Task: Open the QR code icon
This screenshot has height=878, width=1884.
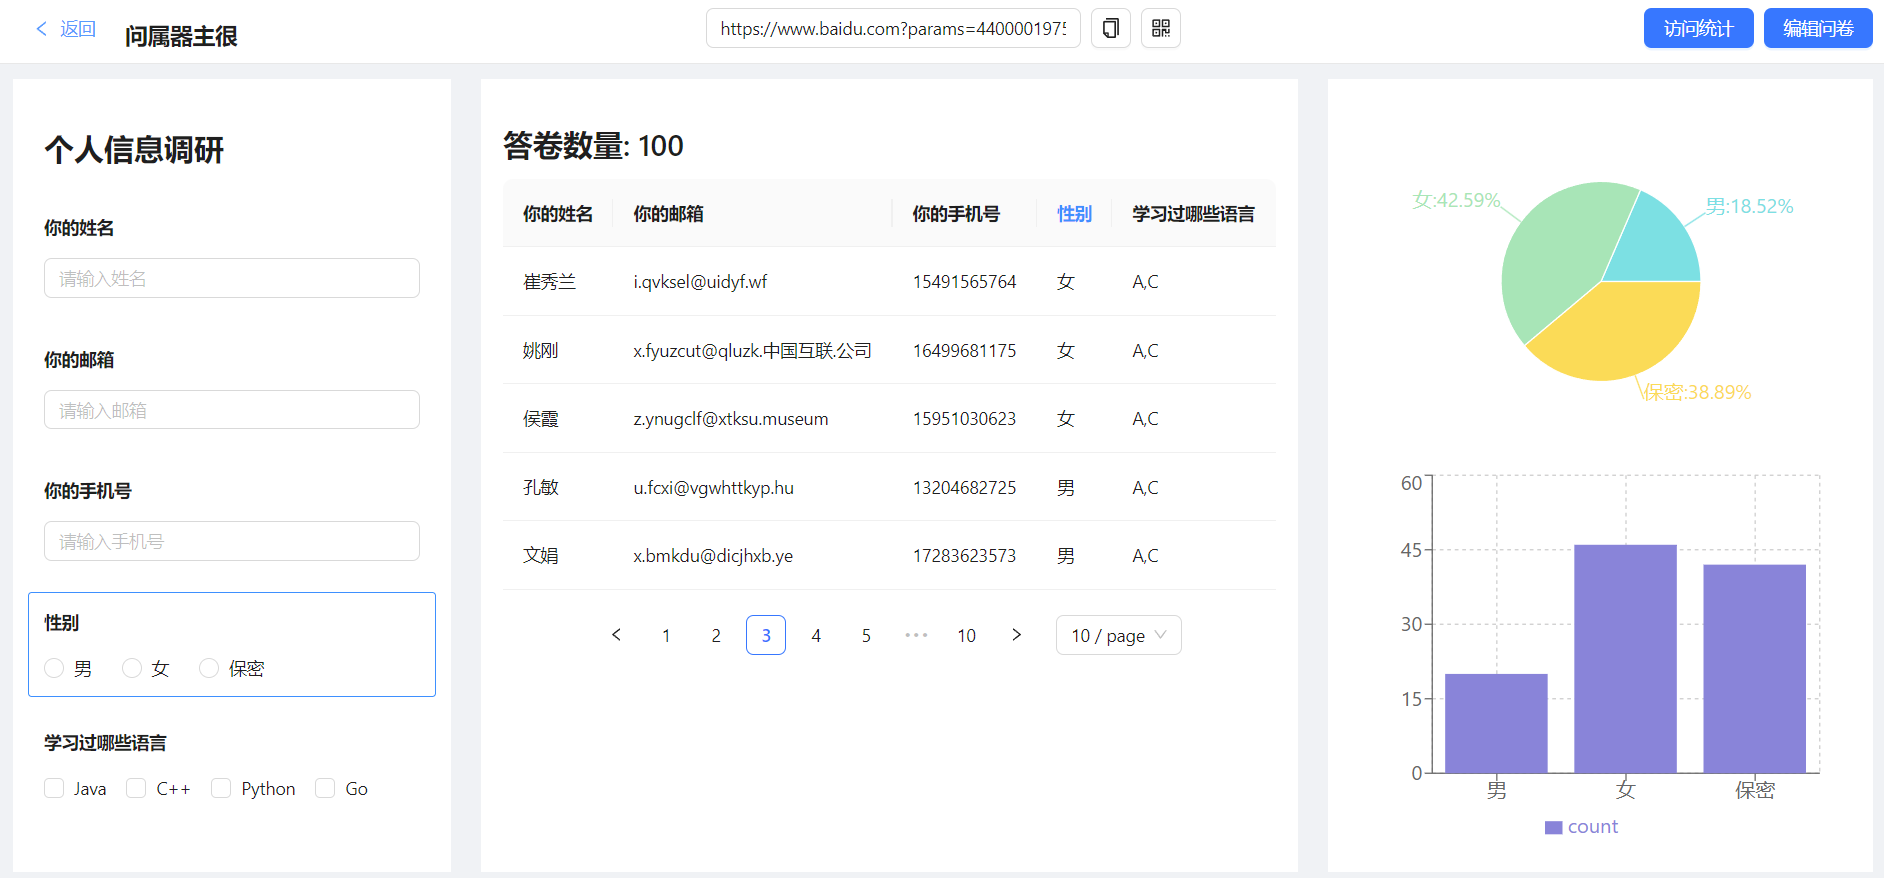Action: pos(1161,28)
